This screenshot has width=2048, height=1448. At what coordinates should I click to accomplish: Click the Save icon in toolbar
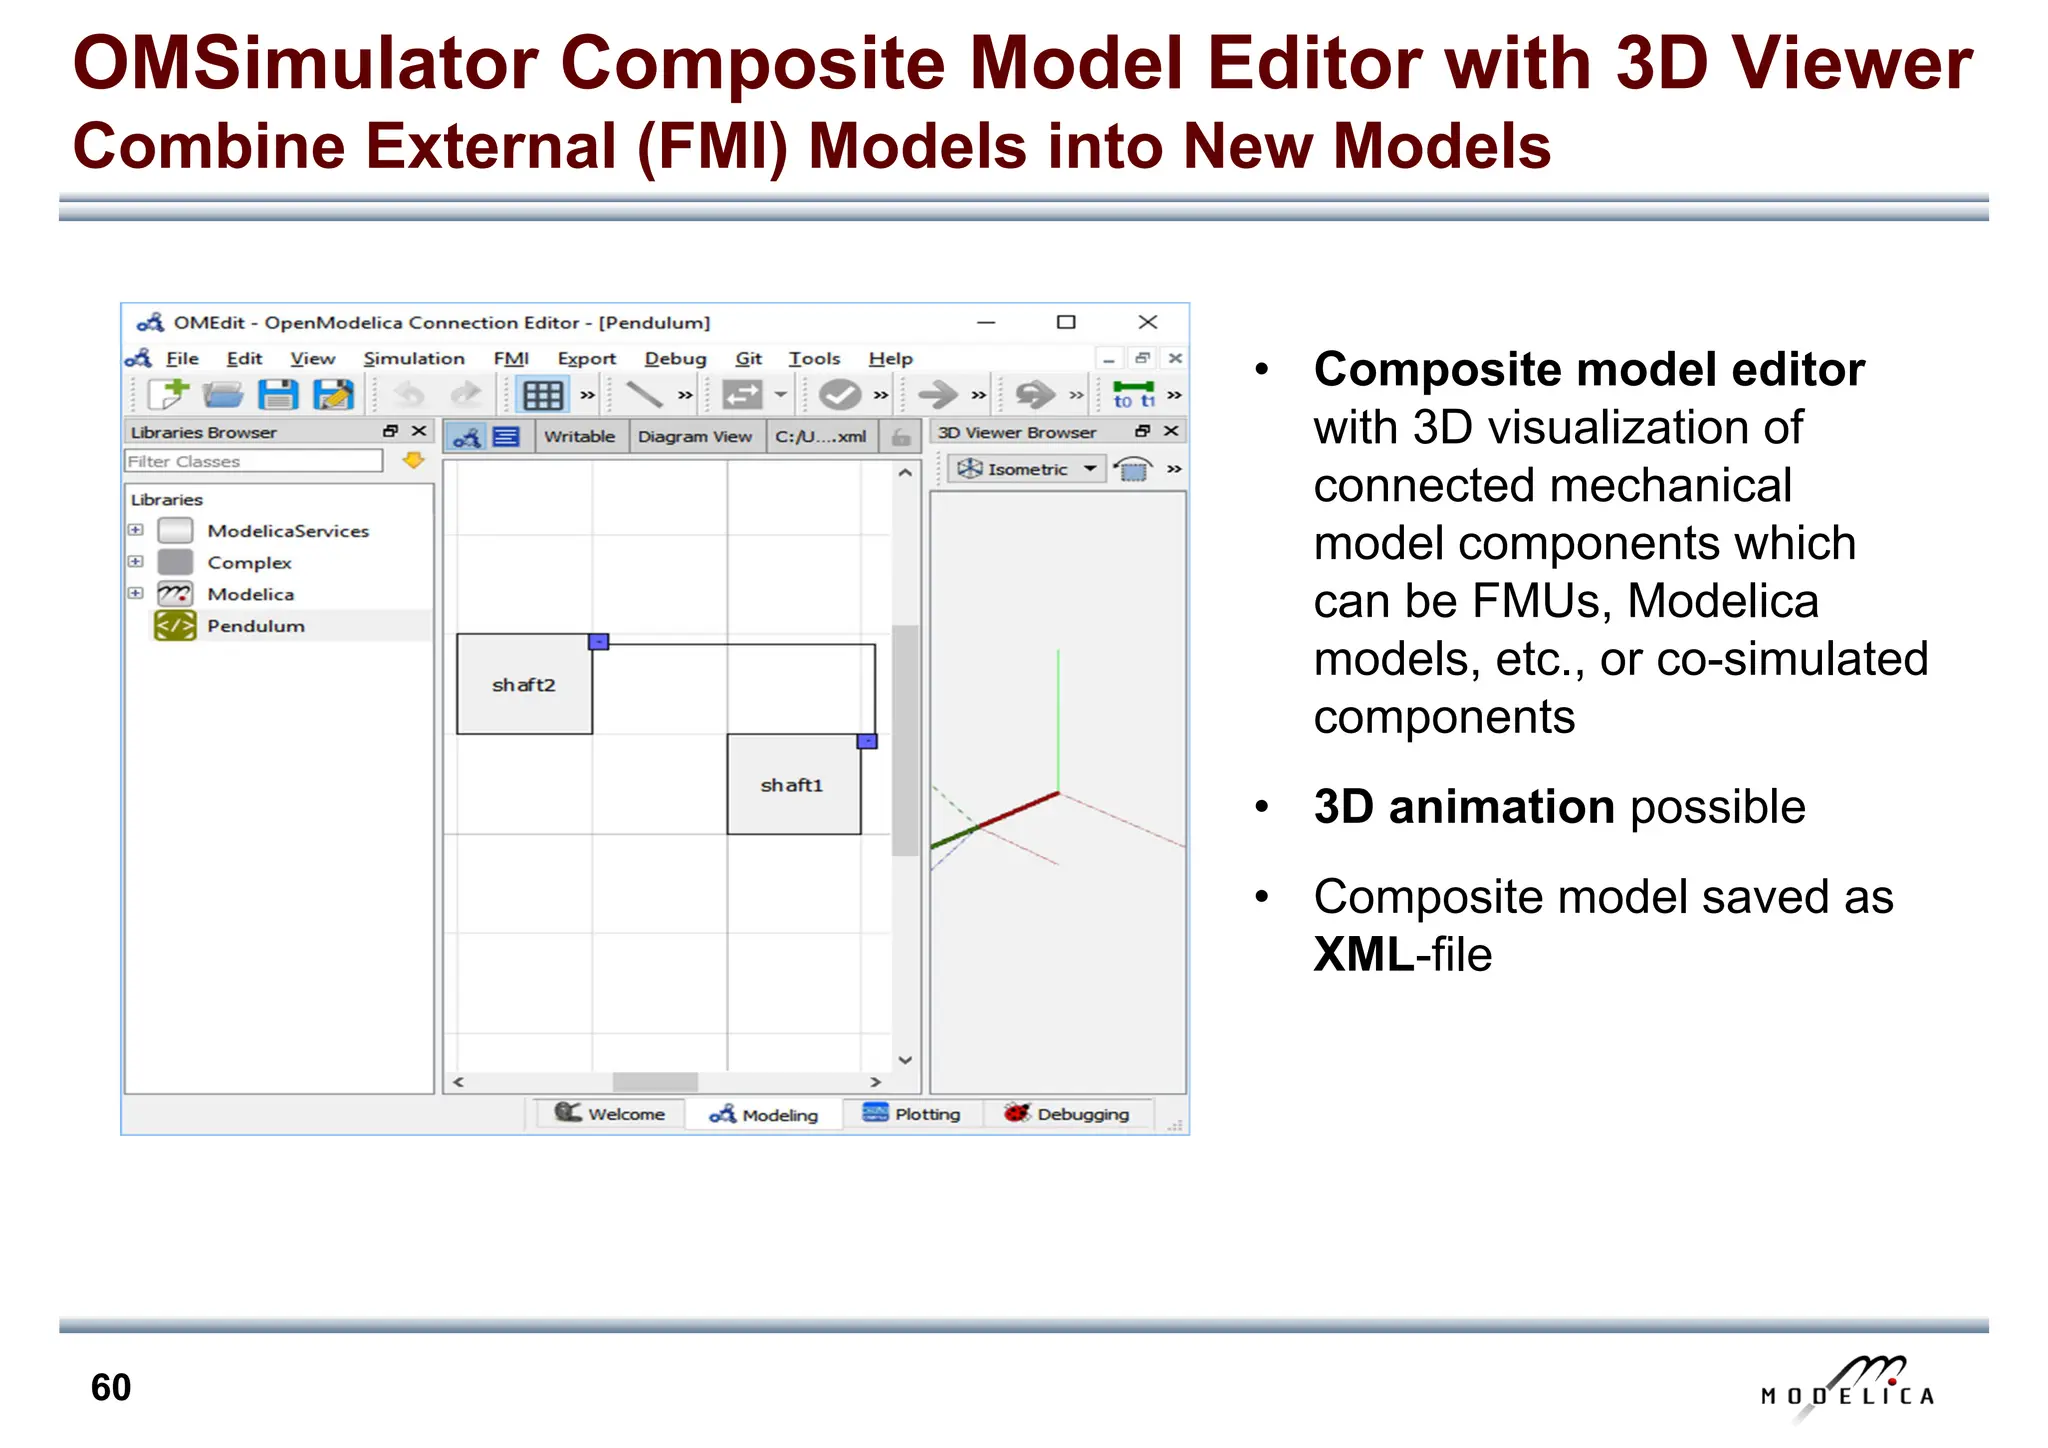[x=278, y=395]
